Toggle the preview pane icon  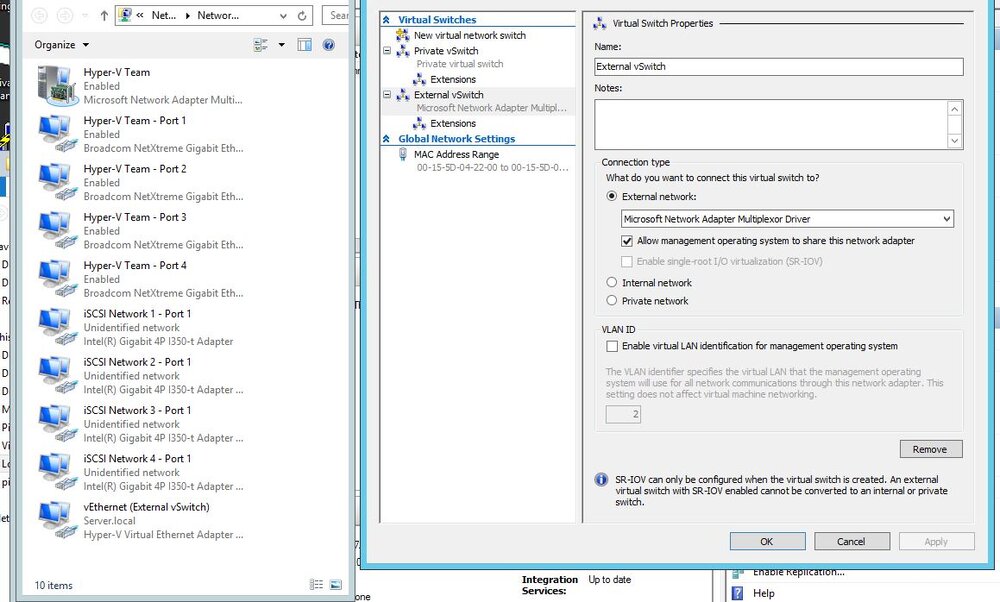(x=305, y=45)
